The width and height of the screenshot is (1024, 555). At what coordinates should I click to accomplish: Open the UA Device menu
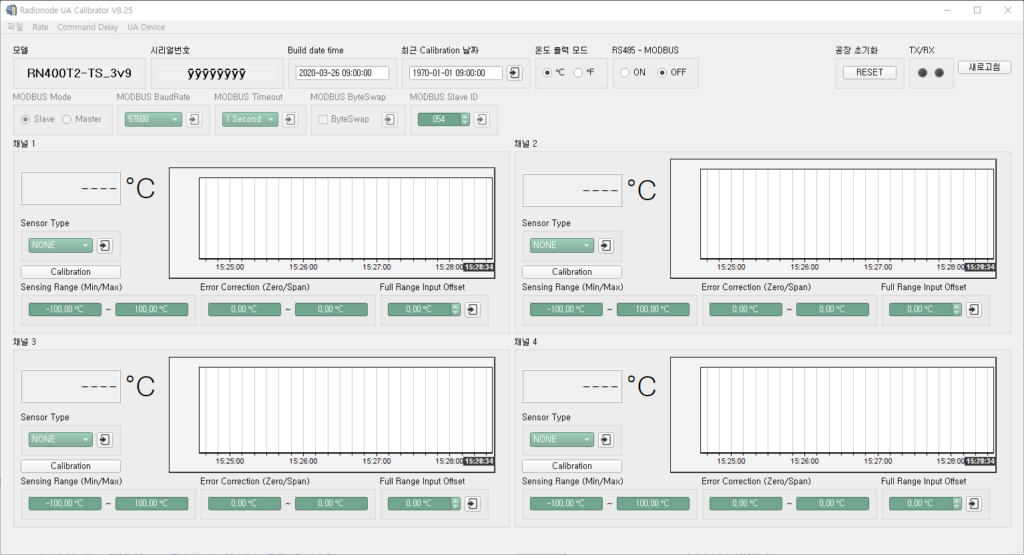coord(146,27)
